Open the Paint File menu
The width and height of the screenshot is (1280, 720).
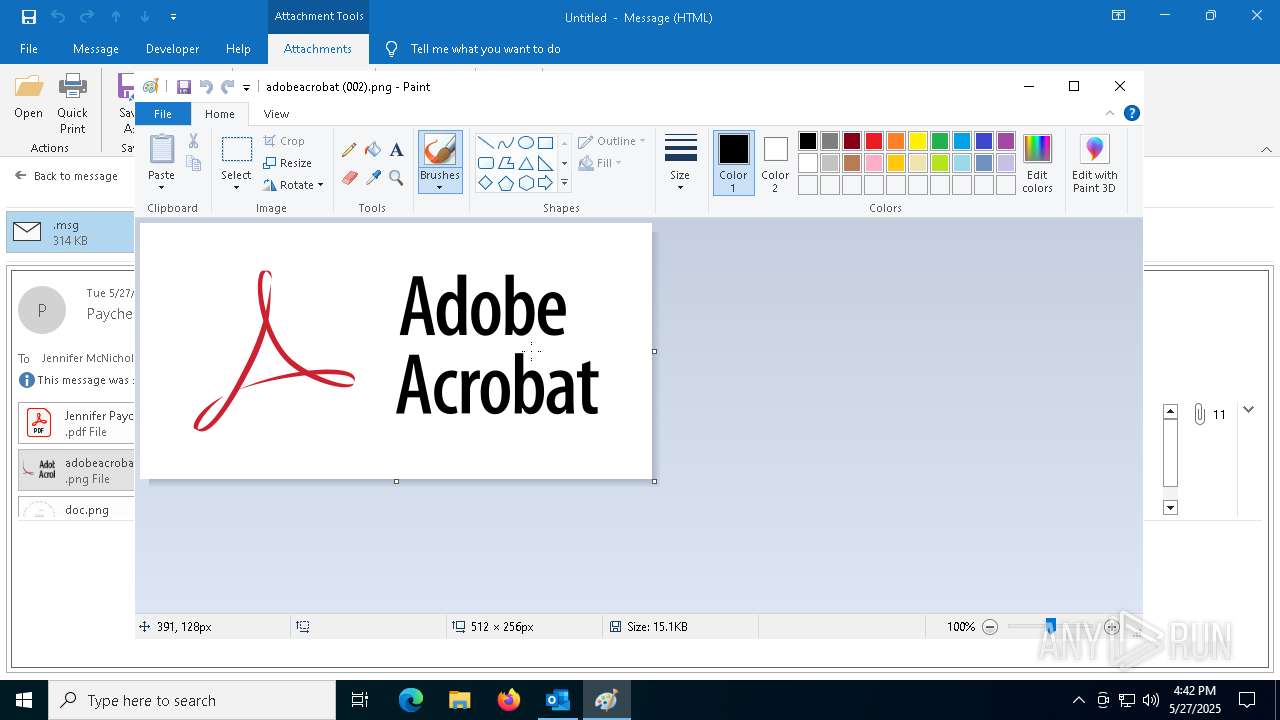162,114
